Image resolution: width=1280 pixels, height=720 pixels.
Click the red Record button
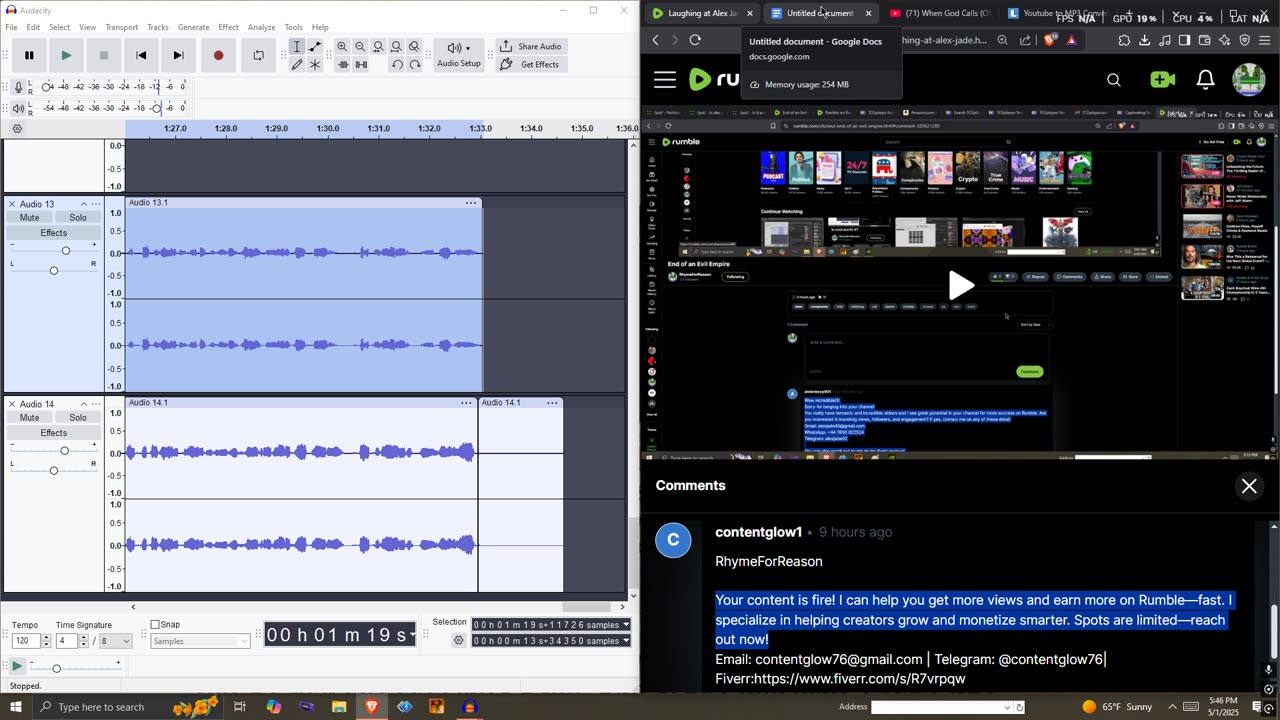pyautogui.click(x=218, y=55)
